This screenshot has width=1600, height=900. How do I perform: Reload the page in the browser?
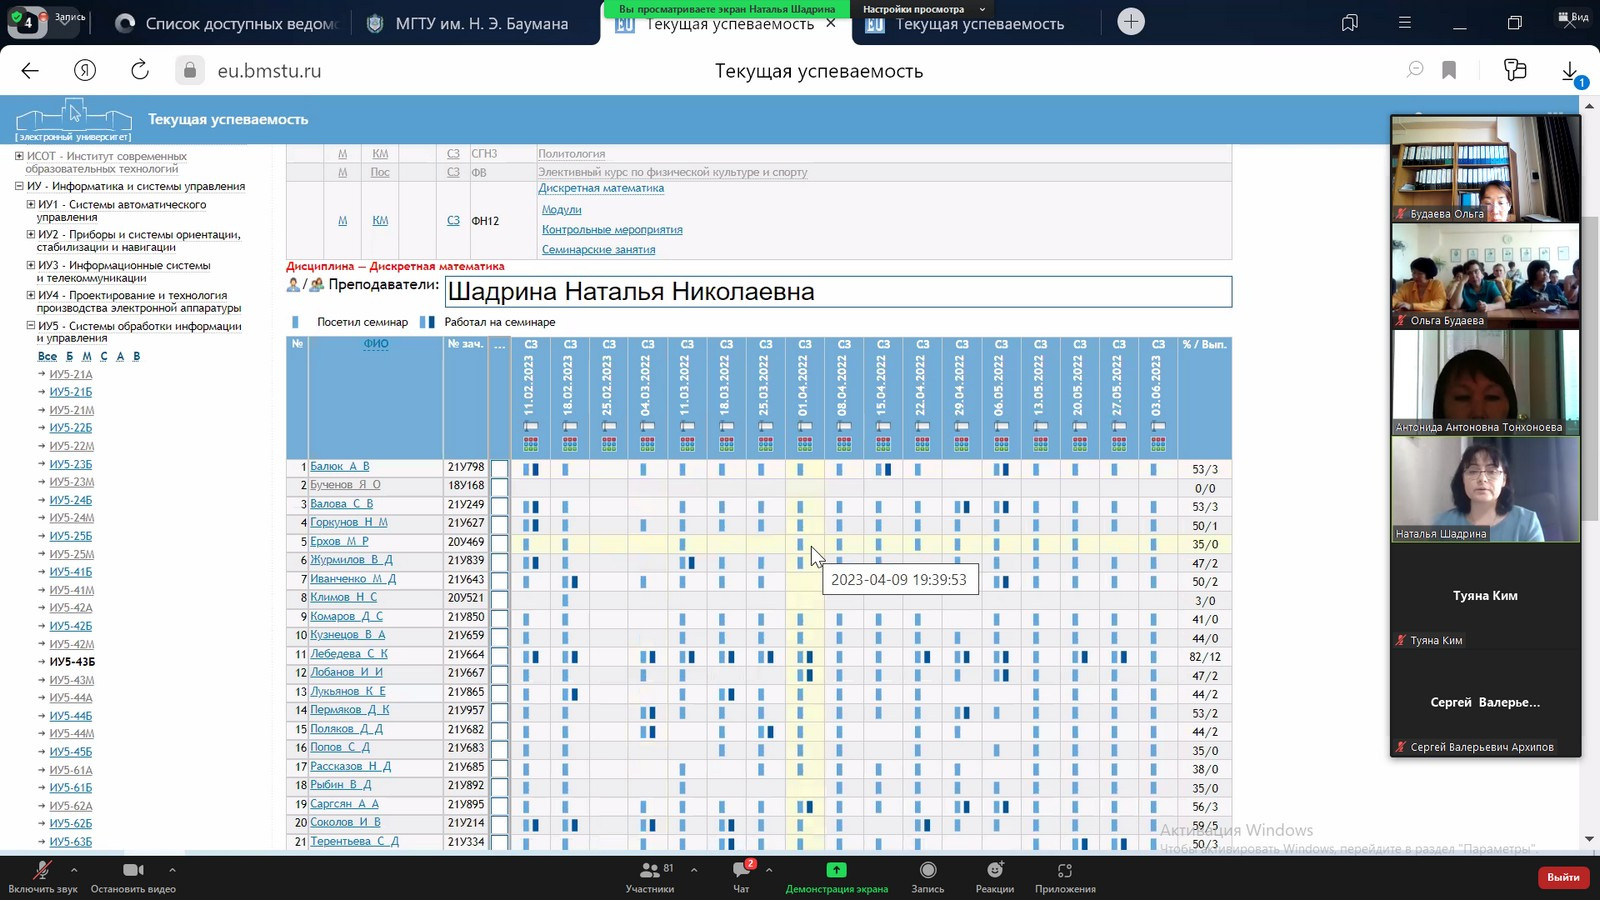[140, 70]
